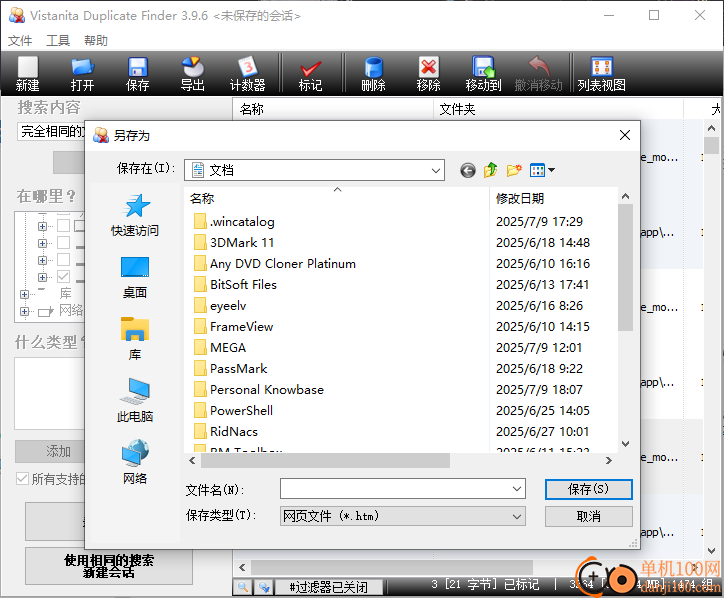Toggle the checked checkbox in location tree
The height and width of the screenshot is (598, 724).
click(63, 277)
